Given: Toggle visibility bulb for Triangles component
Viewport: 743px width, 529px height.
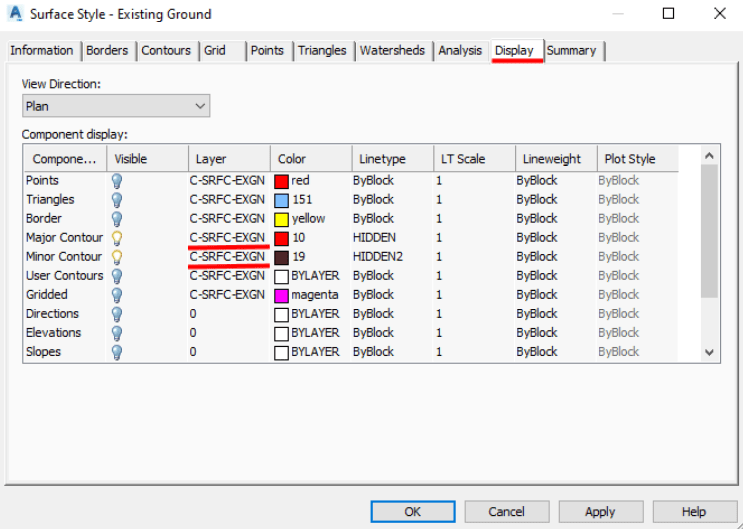Looking at the screenshot, I should pyautogui.click(x=117, y=200).
